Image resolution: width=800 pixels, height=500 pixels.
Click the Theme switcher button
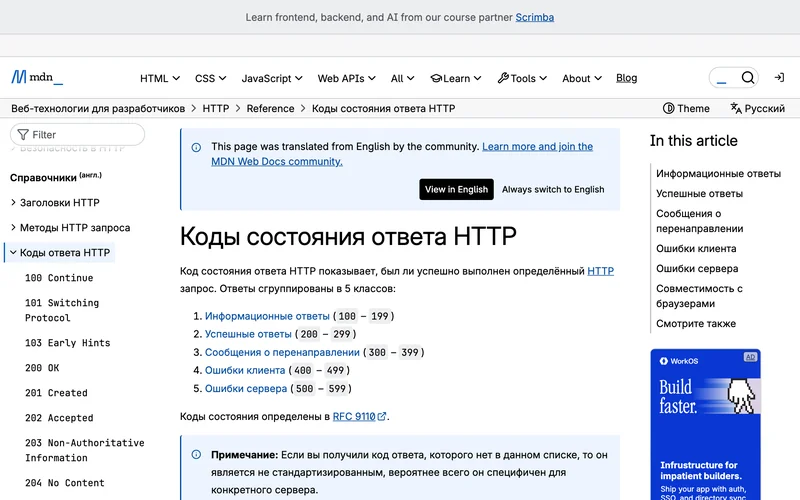tap(686, 108)
